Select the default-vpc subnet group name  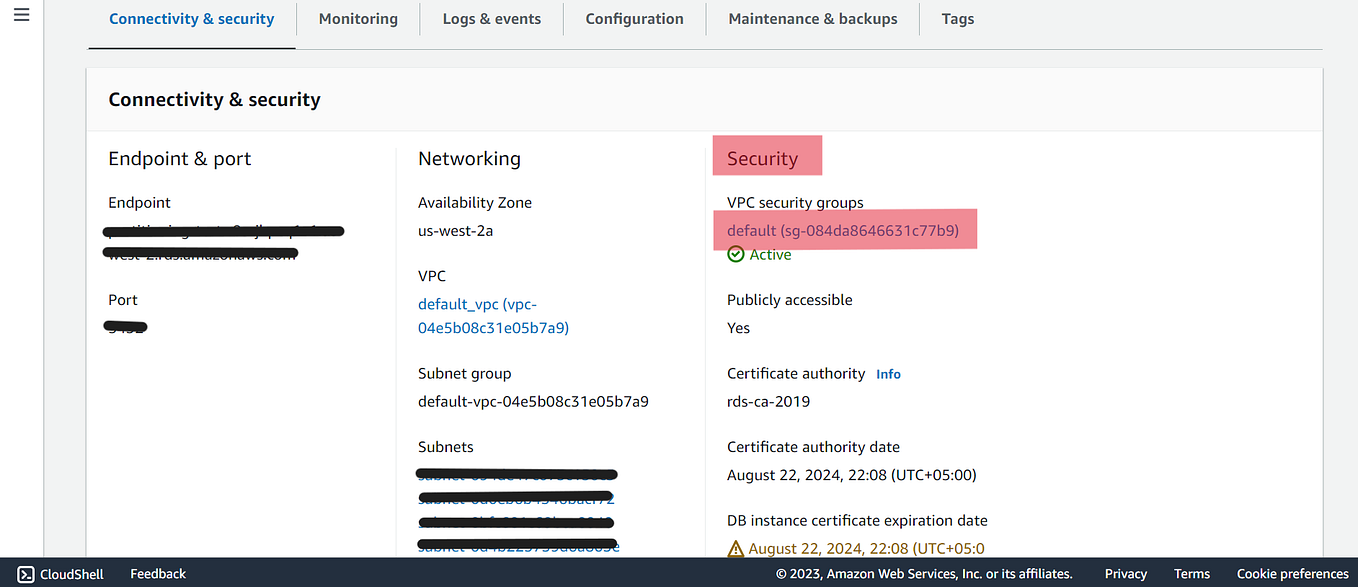click(x=533, y=400)
